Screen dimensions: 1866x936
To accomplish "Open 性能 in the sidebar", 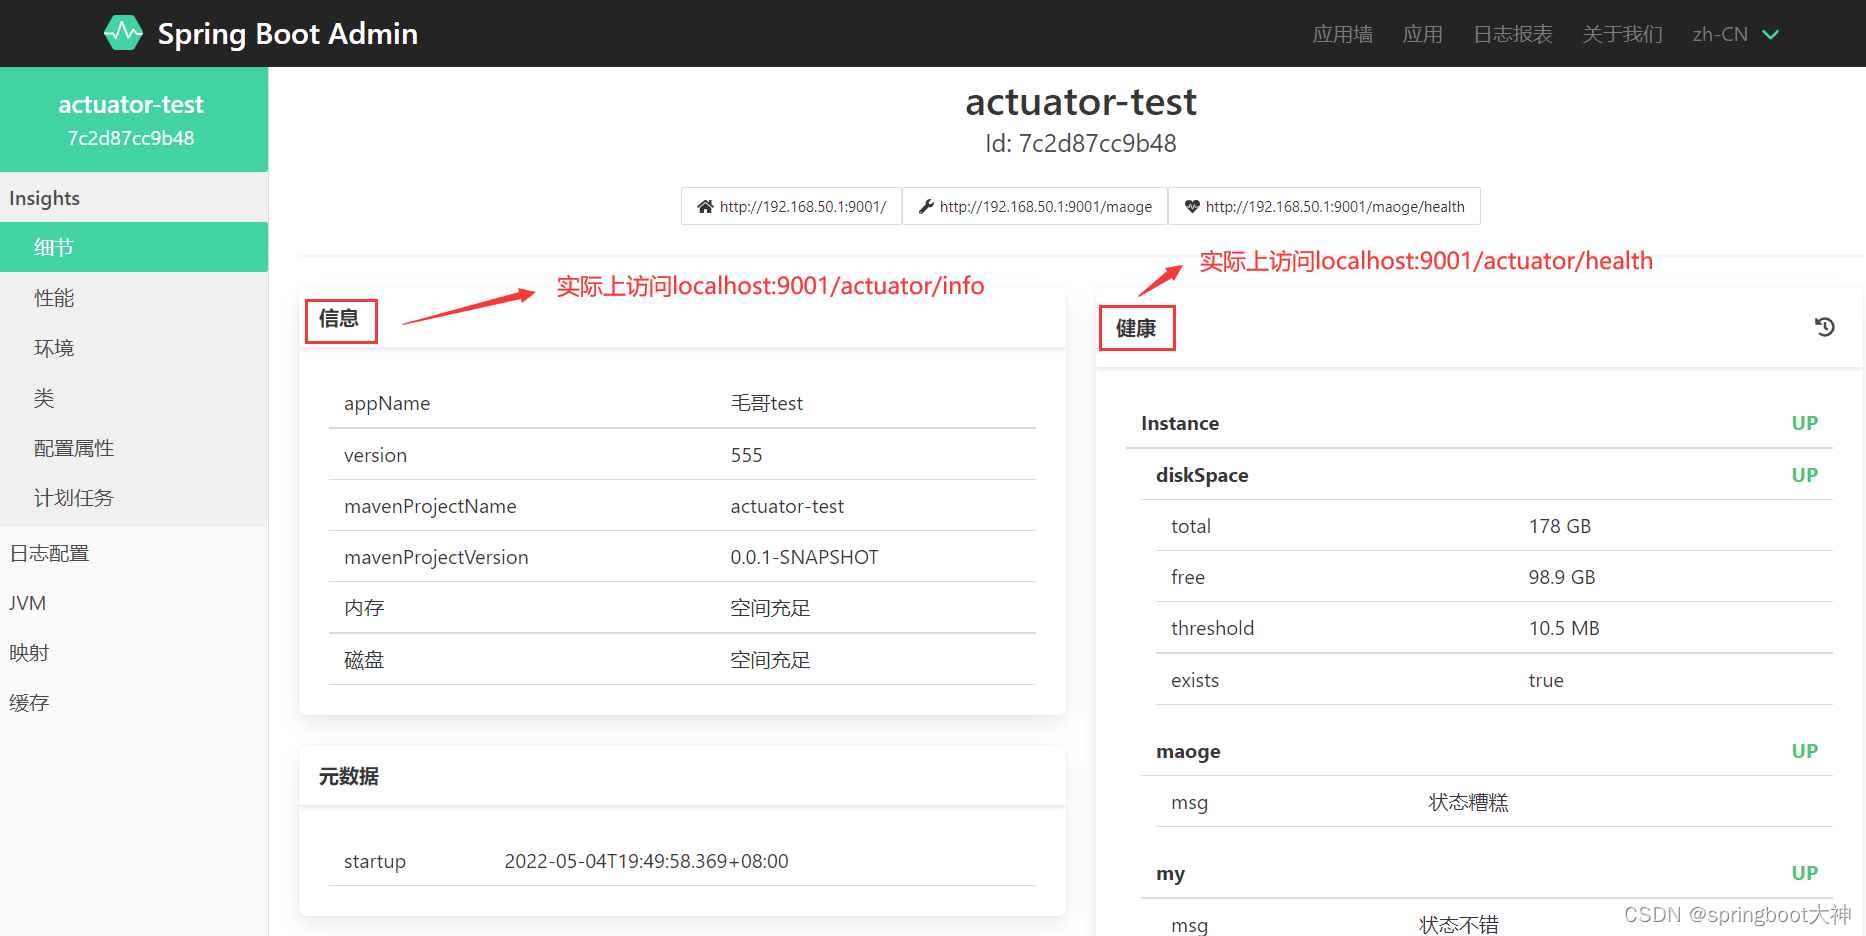I will pyautogui.click(x=134, y=298).
